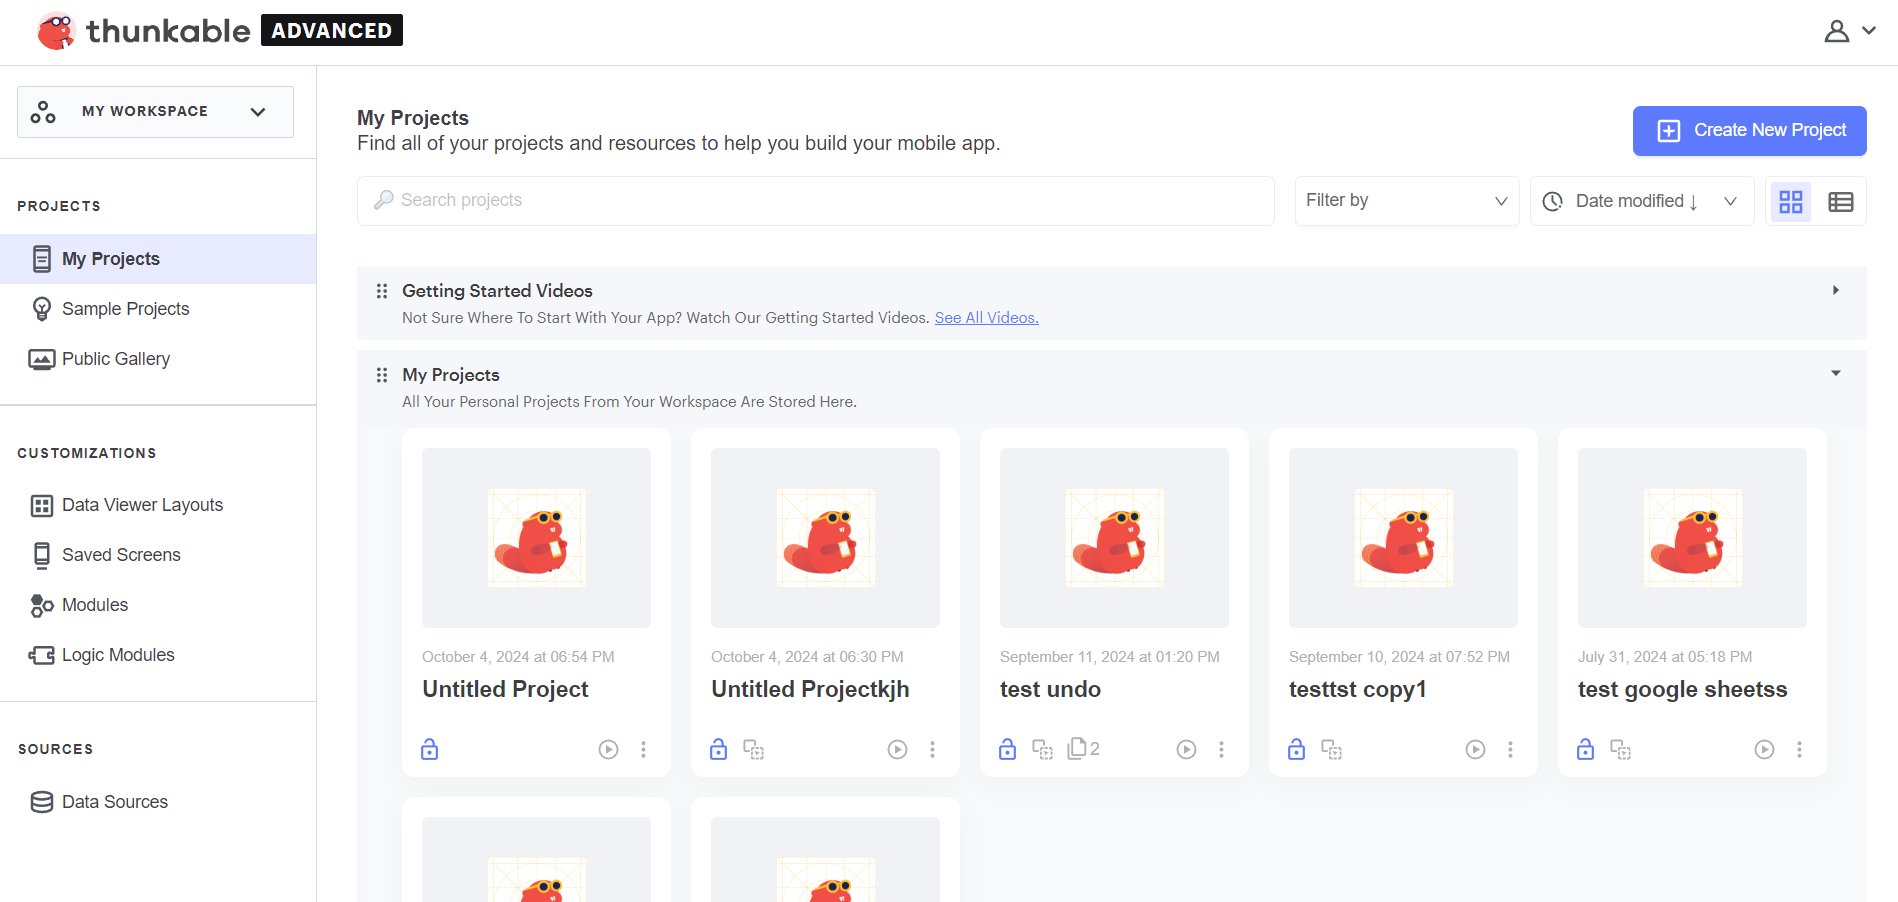Expand the Getting Started Videos section
This screenshot has height=902, width=1898.
pyautogui.click(x=1835, y=290)
